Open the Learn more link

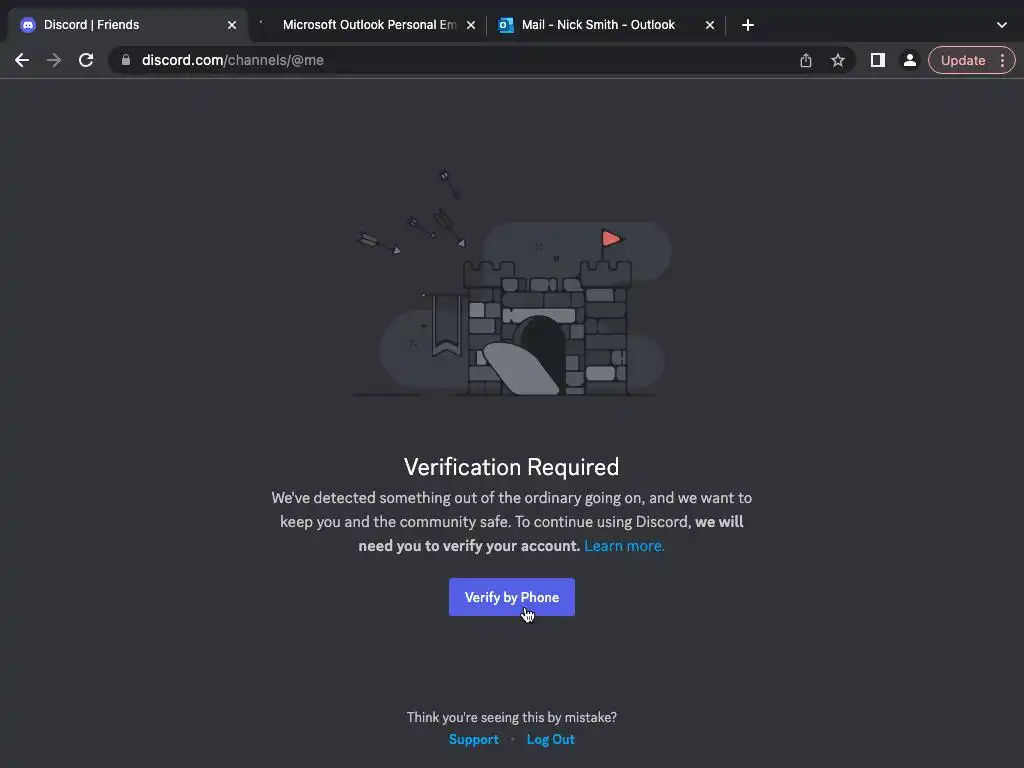pos(624,545)
